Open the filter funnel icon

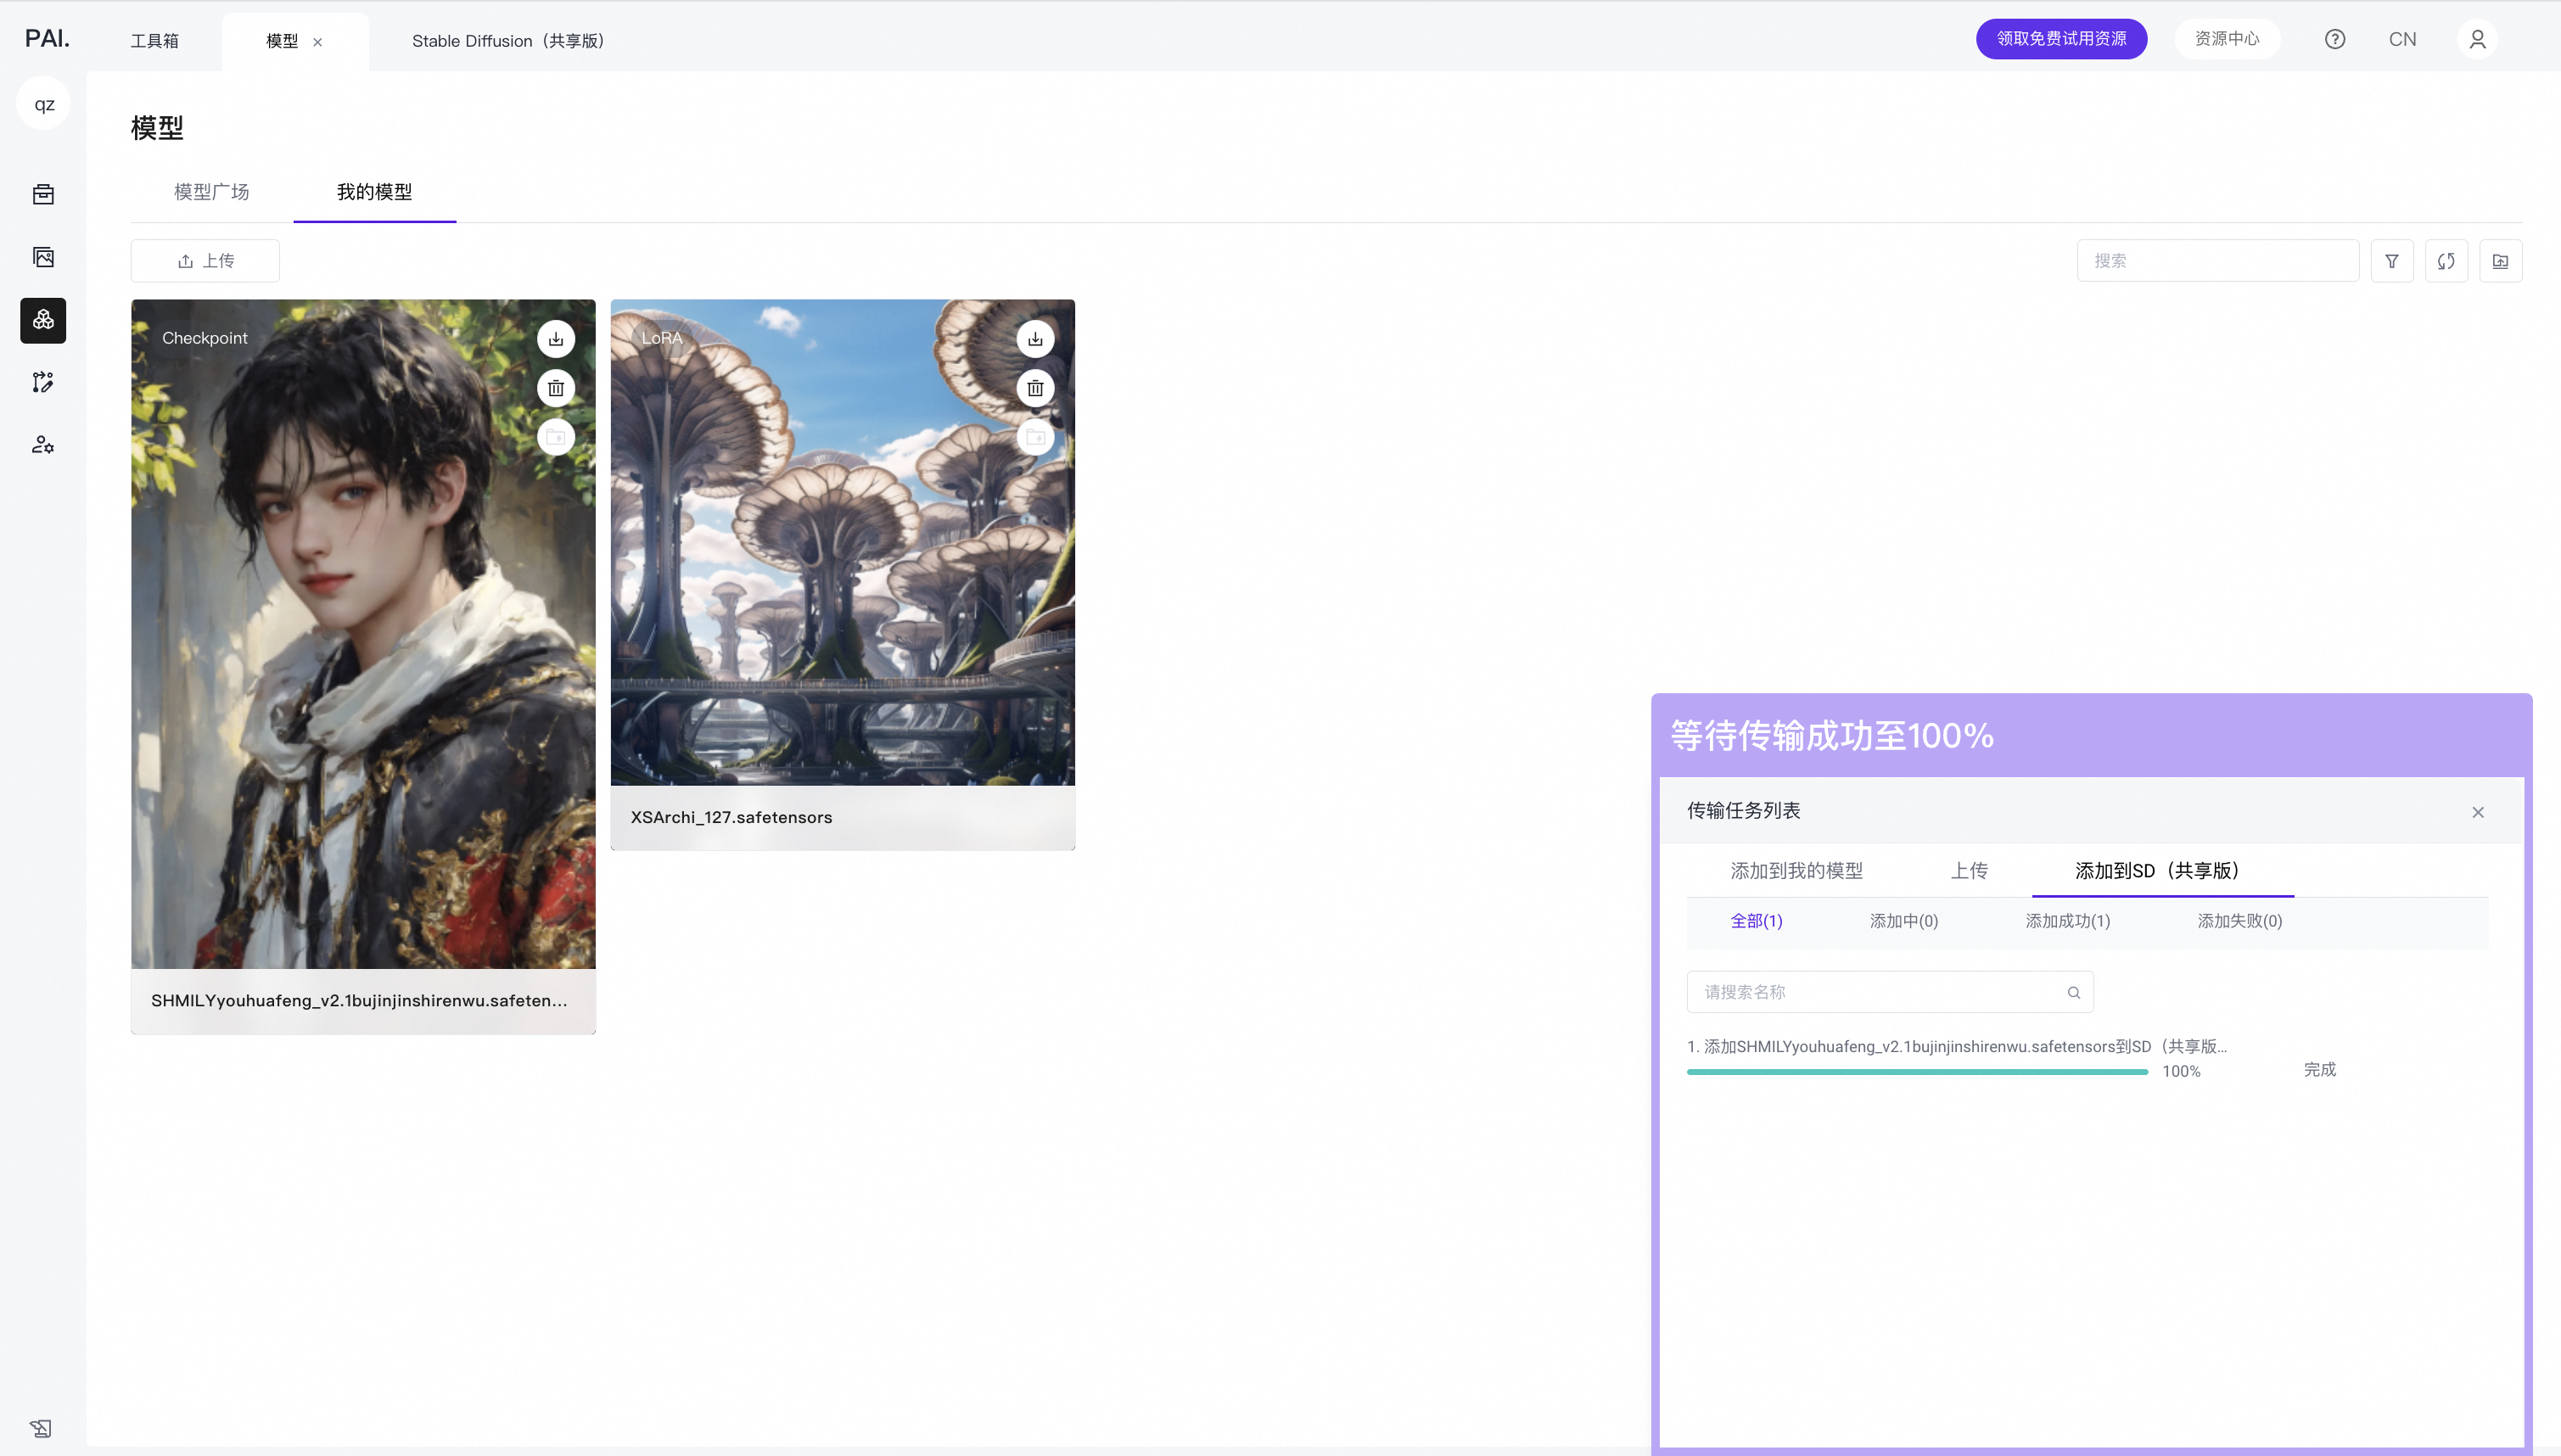point(2392,261)
